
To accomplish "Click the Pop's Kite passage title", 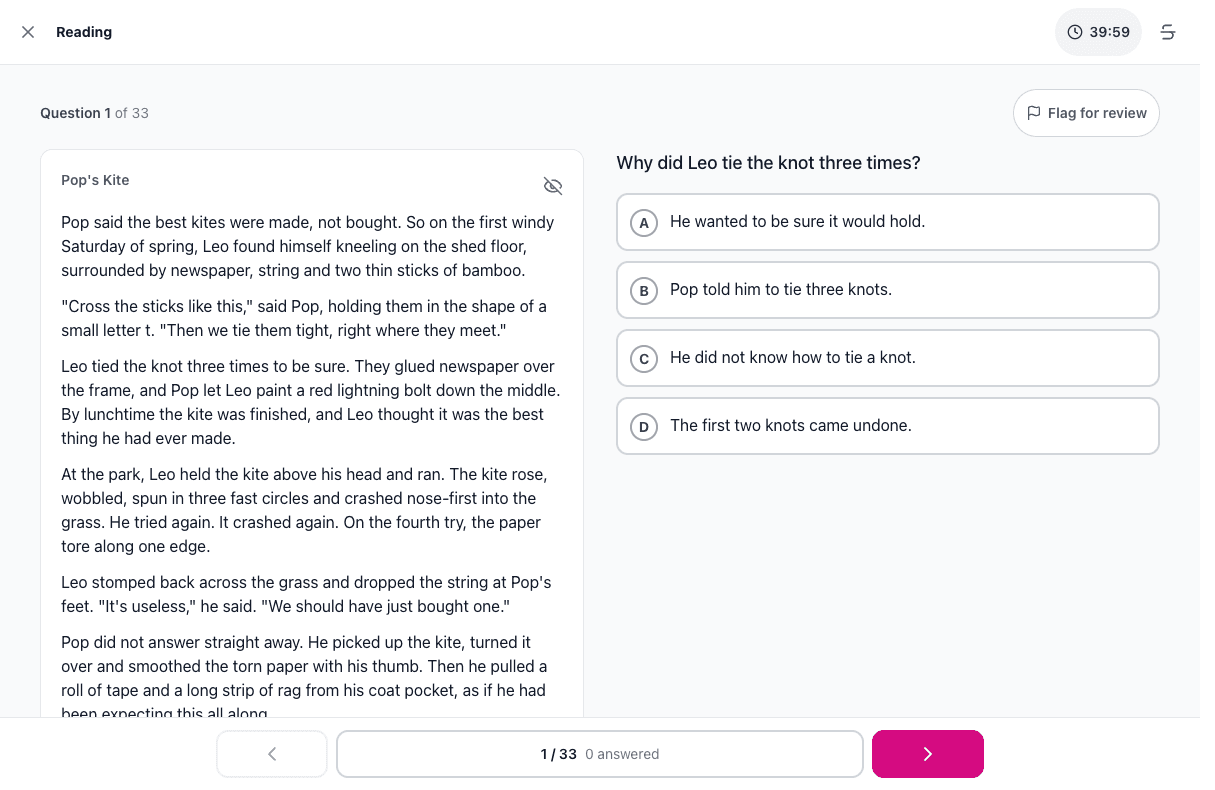I will (x=95, y=180).
